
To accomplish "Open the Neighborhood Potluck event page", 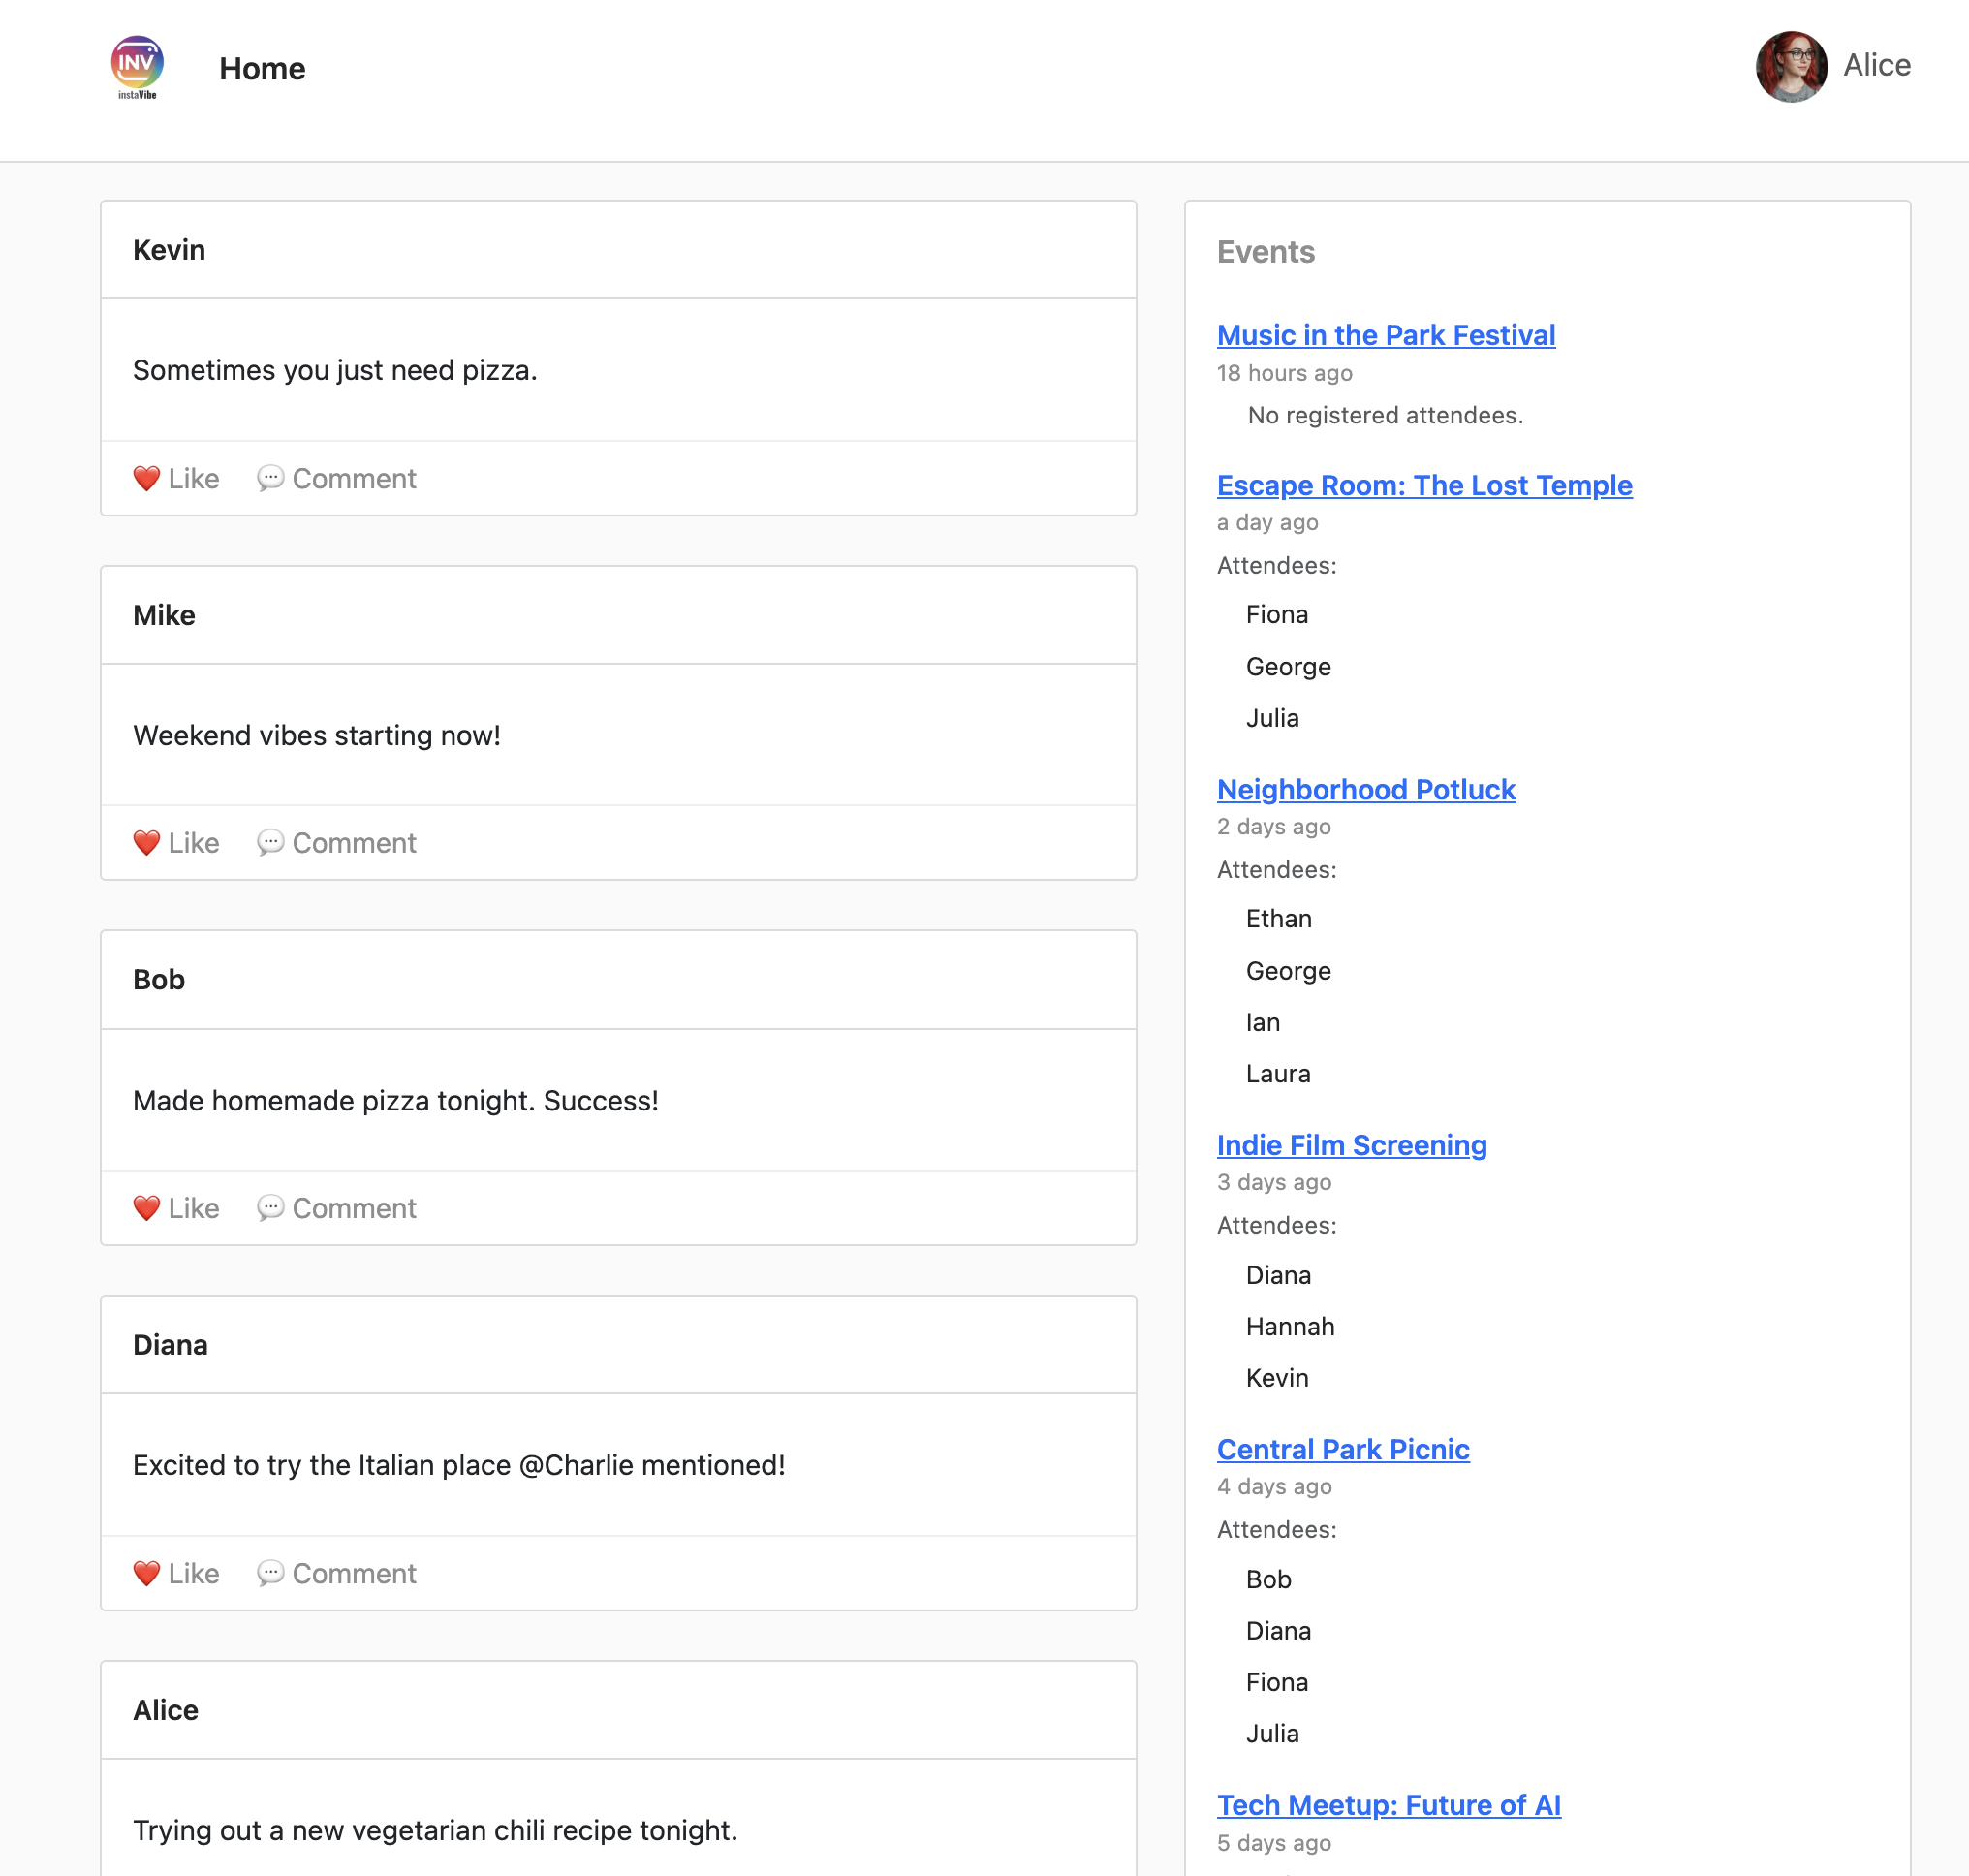I will coord(1366,789).
